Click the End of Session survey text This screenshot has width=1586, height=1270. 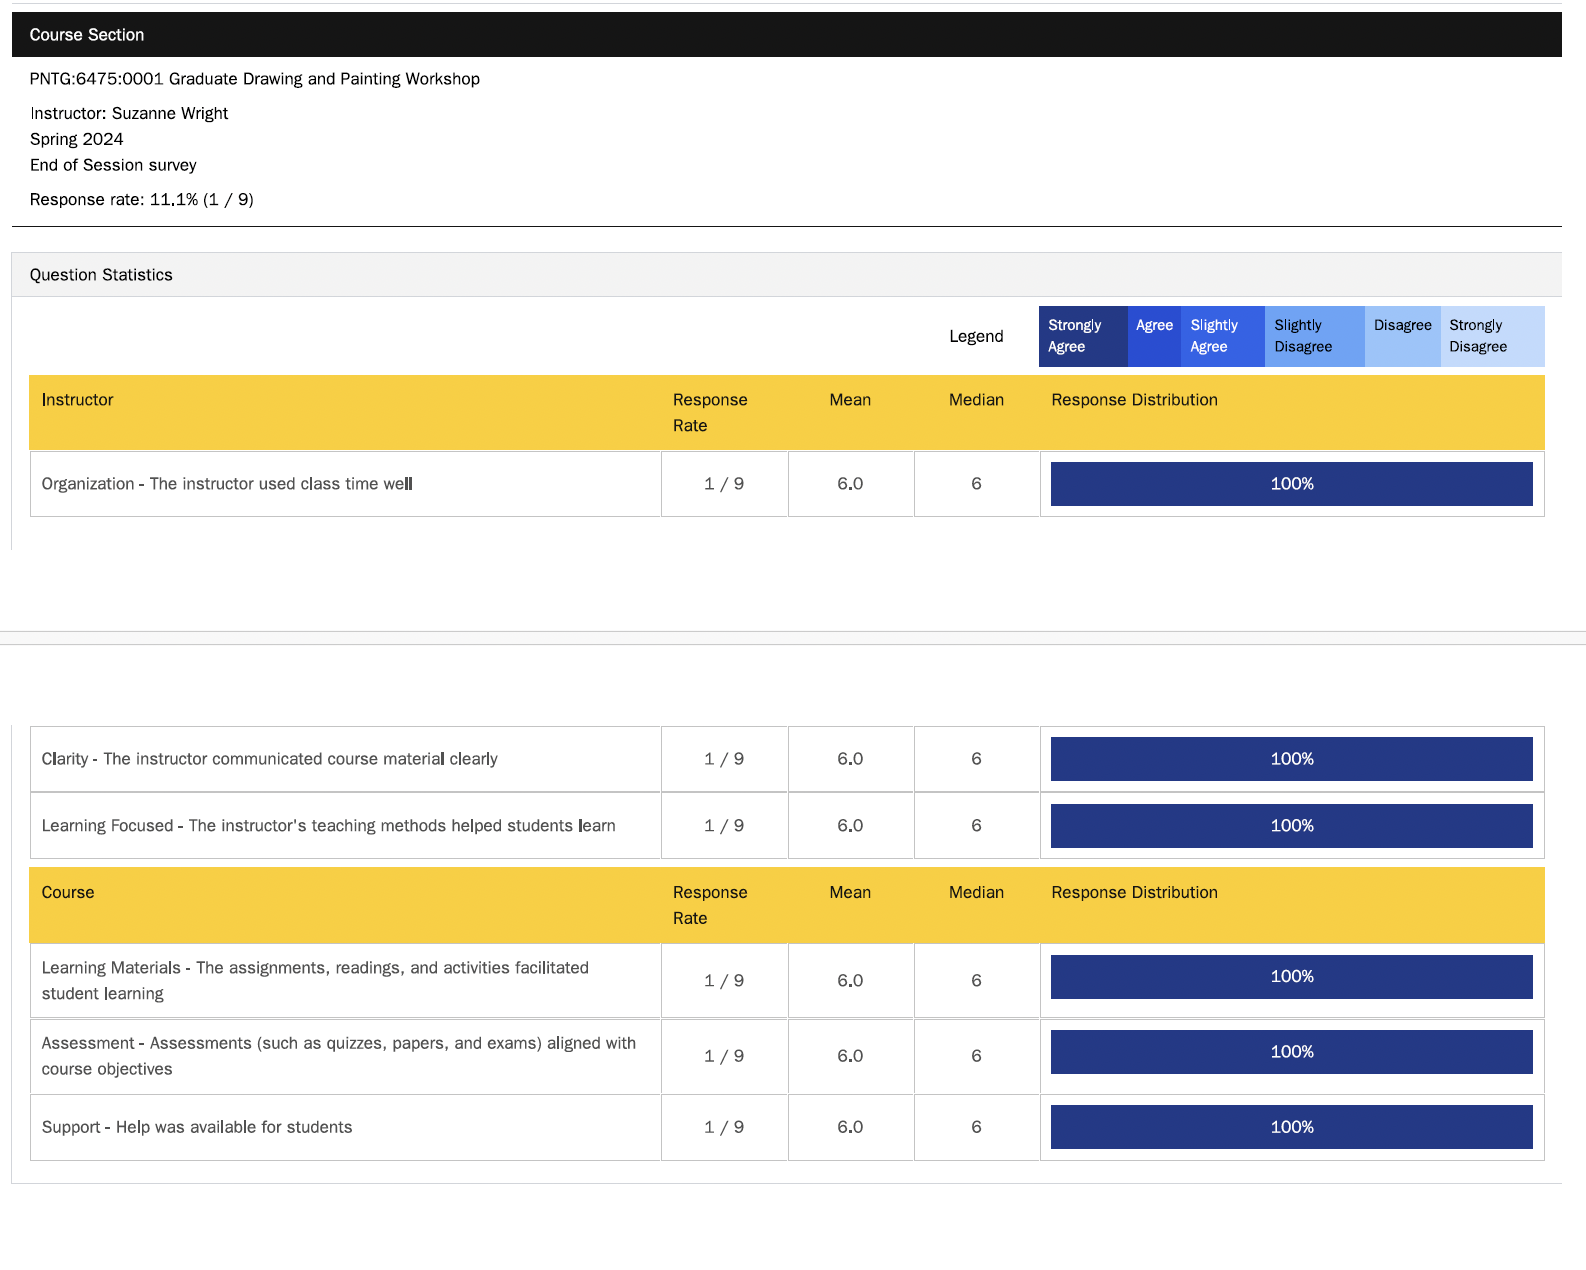(x=113, y=165)
